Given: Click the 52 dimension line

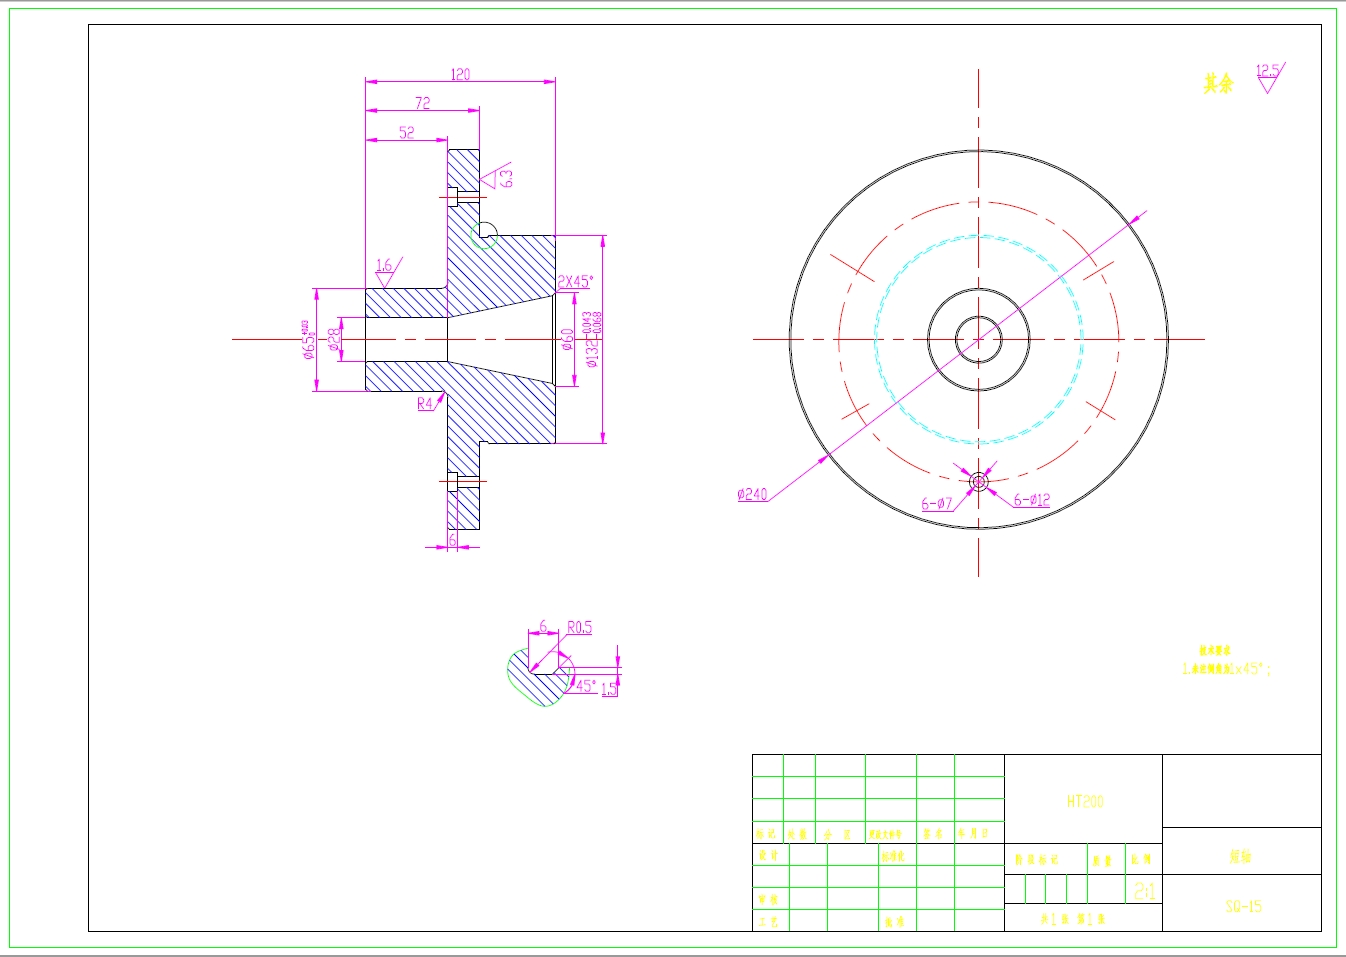Looking at the screenshot, I should tap(405, 130).
